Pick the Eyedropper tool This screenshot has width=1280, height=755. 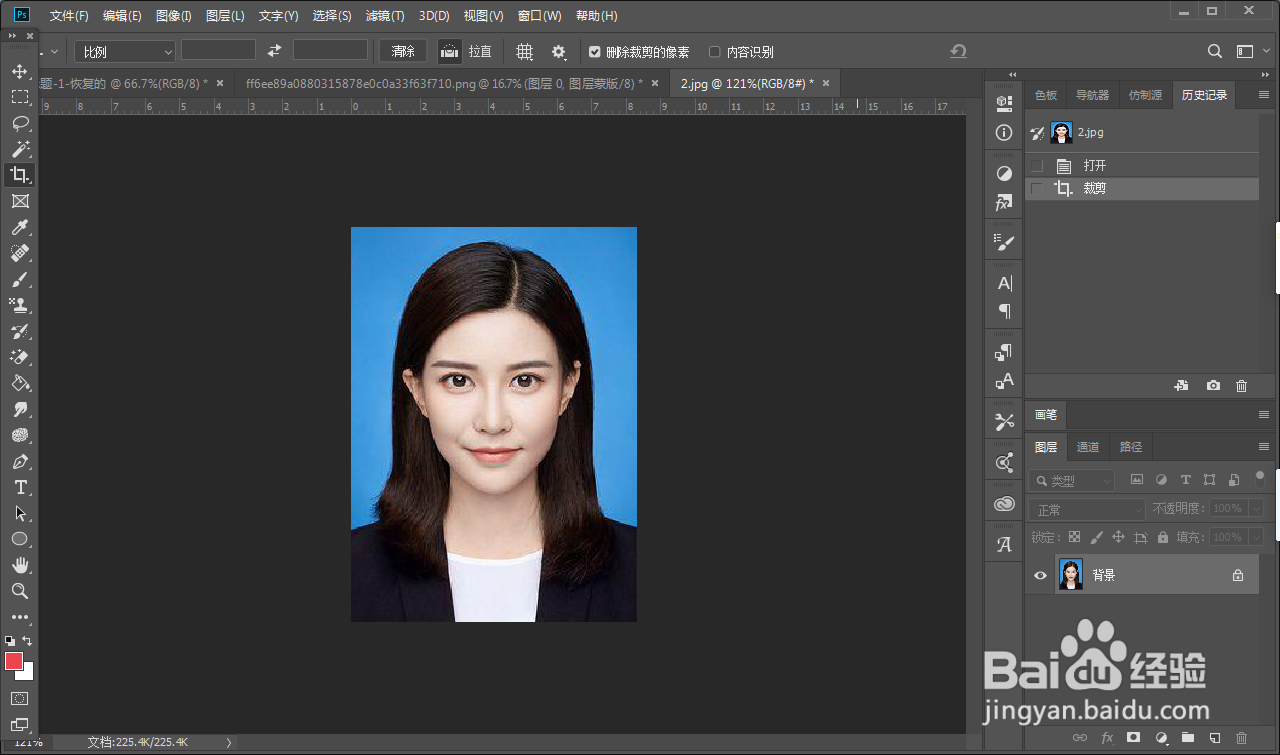point(20,227)
